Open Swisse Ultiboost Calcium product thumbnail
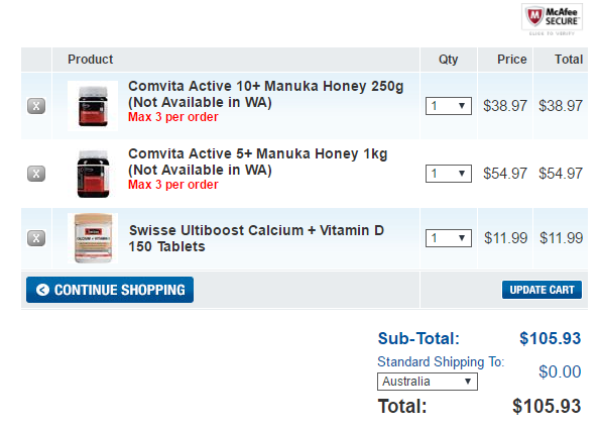Screen dimensions: 600x428 [x=93, y=238]
